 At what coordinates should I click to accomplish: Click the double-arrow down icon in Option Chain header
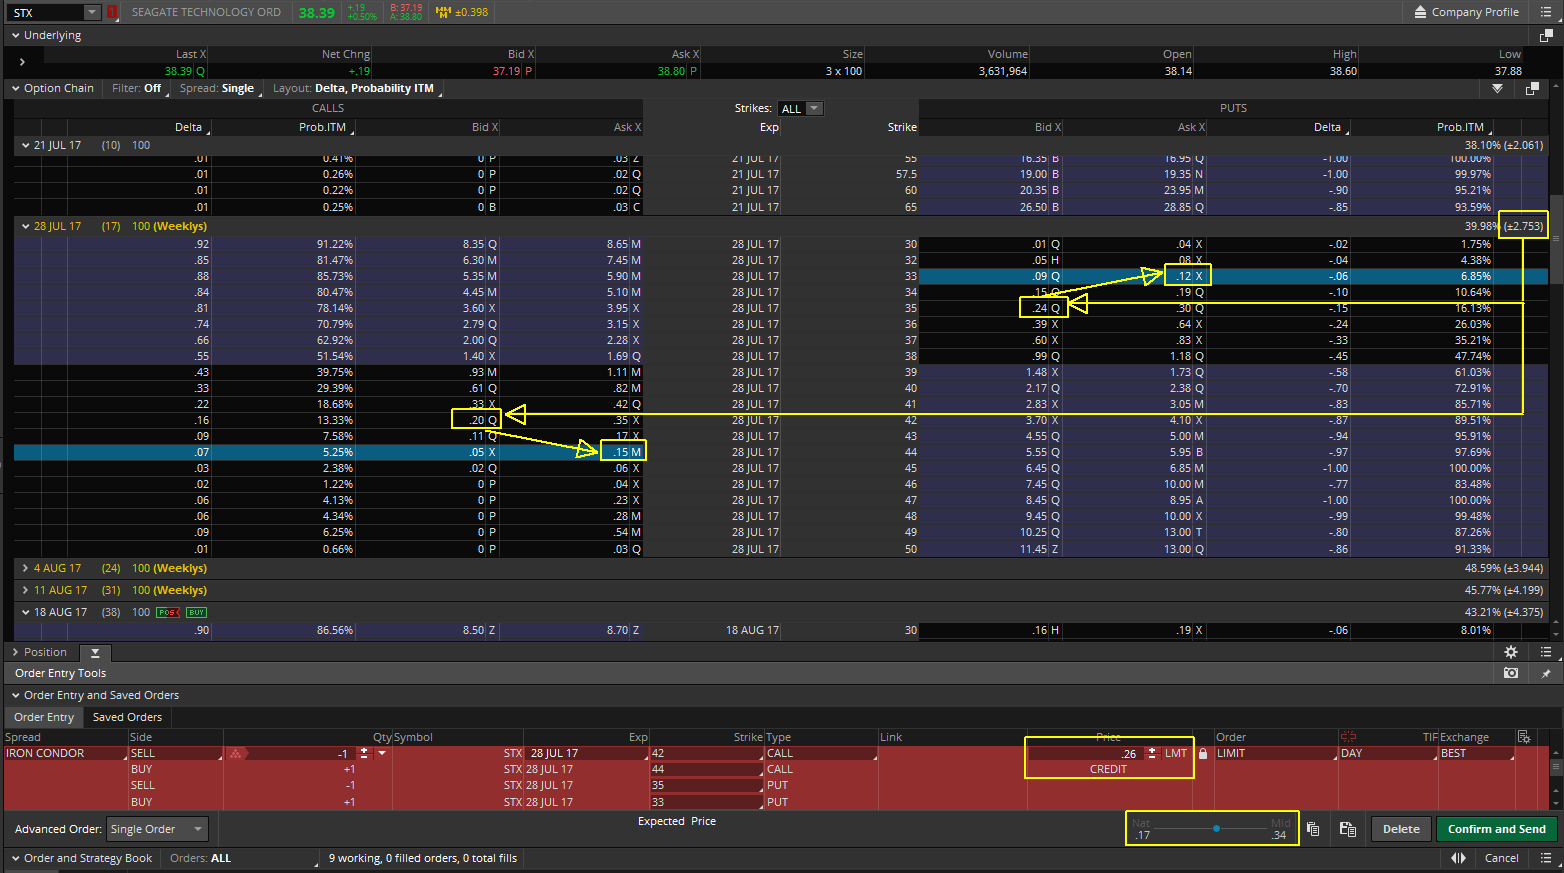[1497, 88]
